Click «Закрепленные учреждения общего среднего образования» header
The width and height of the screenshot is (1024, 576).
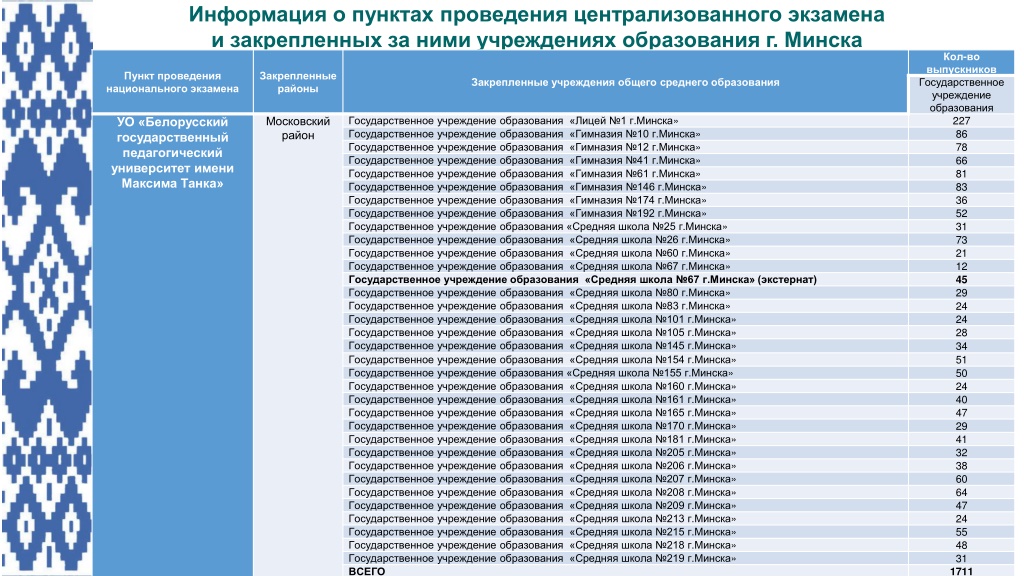(625, 82)
